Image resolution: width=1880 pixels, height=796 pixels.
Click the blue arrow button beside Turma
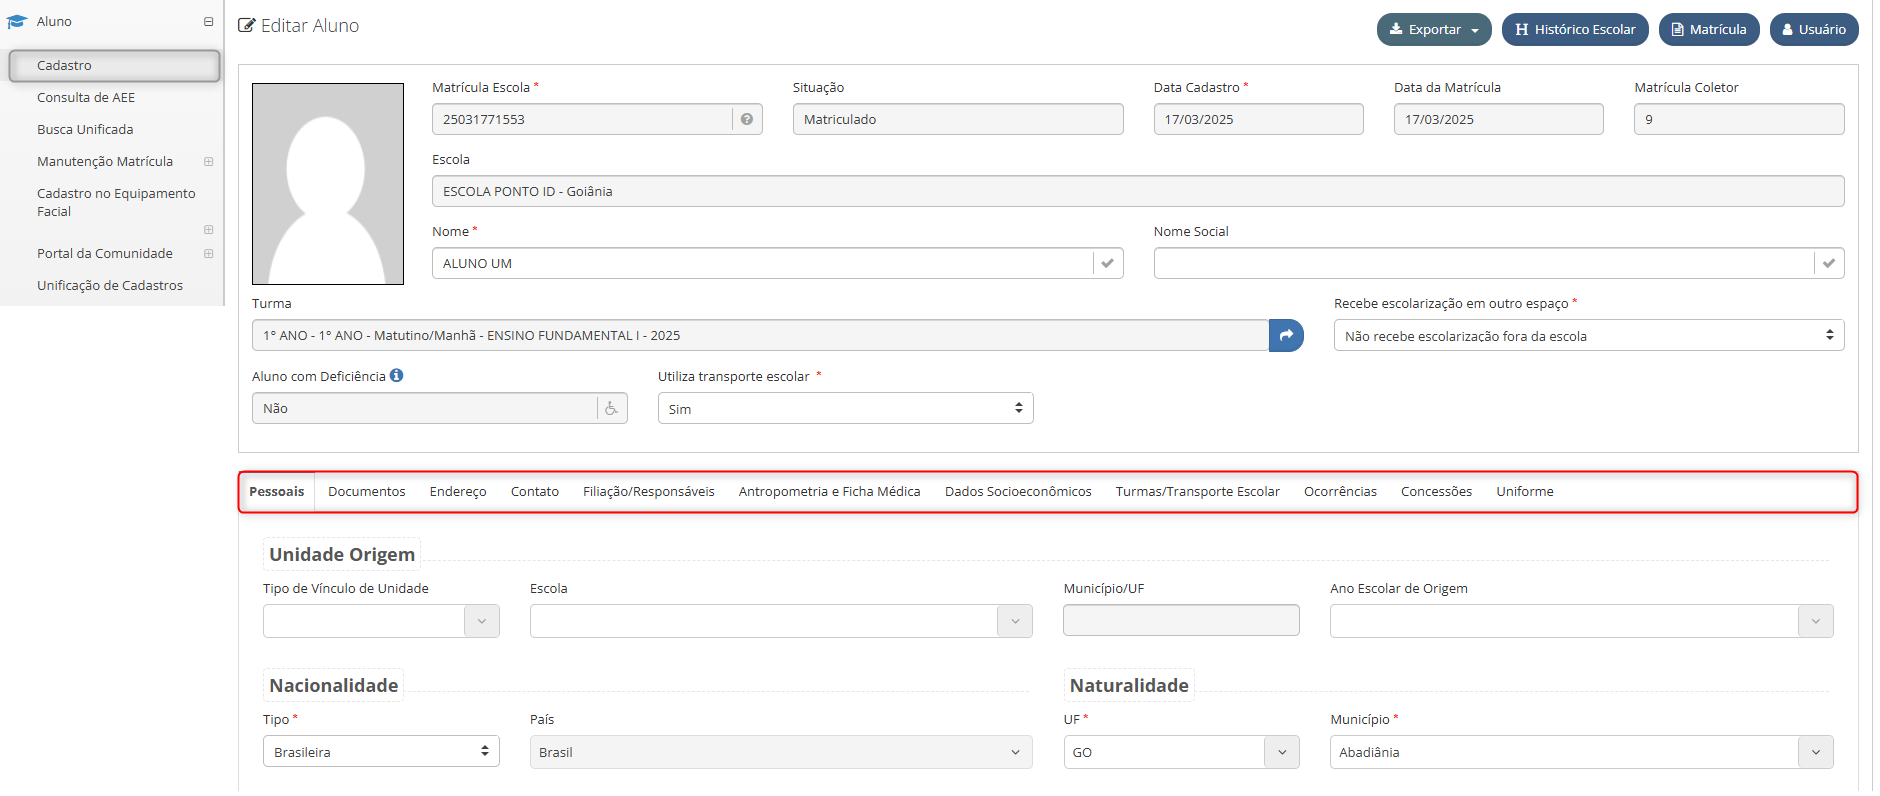tap(1286, 335)
